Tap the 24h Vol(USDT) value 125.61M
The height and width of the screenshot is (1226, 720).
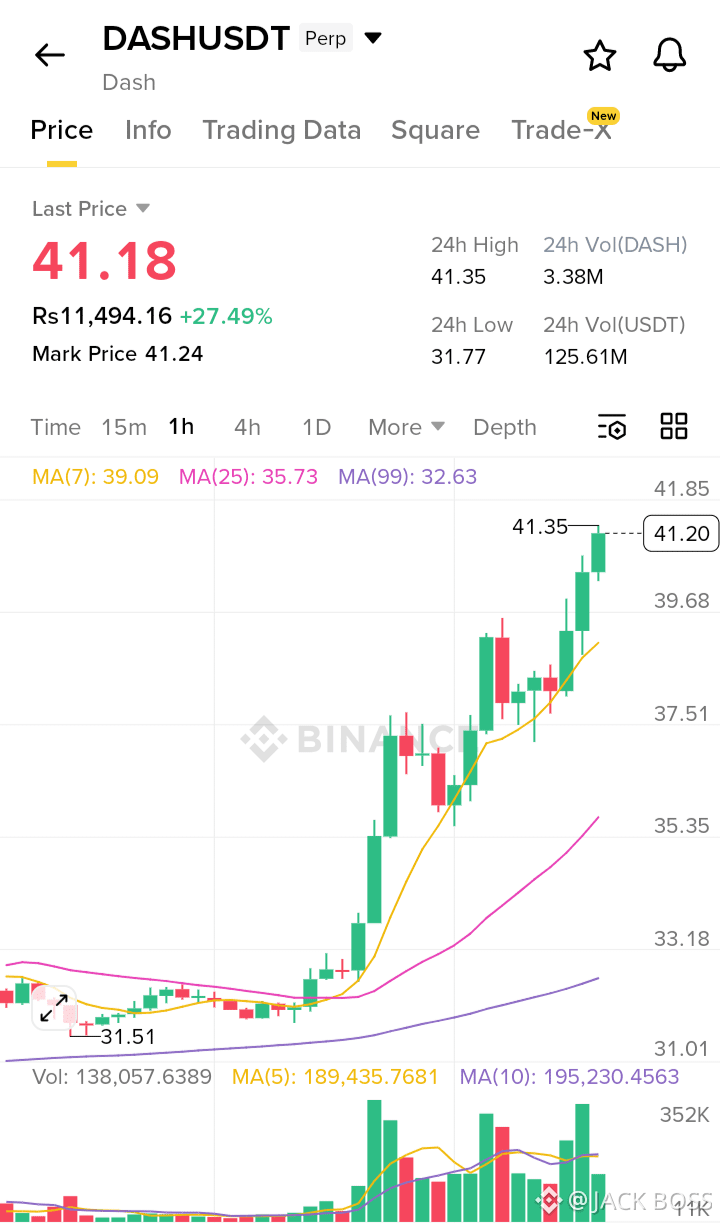point(585,357)
